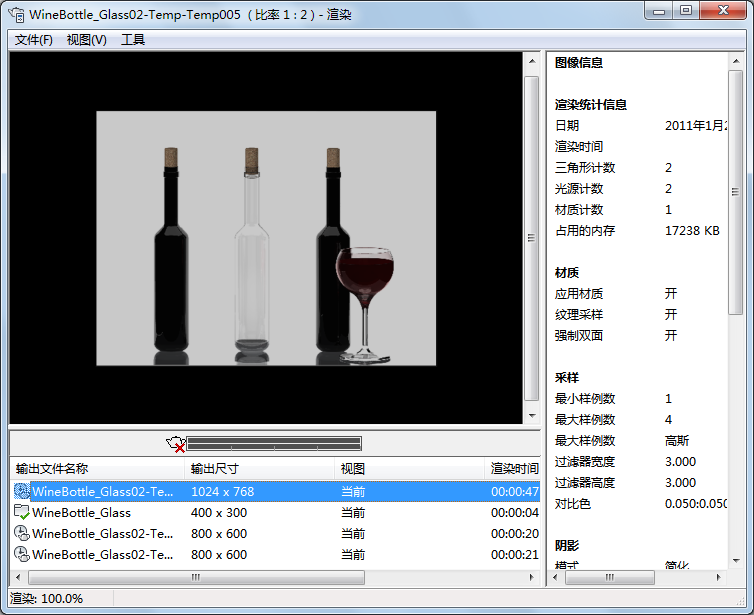Image resolution: width=754 pixels, height=615 pixels.
Task: Click the render list horizontal scrollbar thumb
Action: point(196,577)
